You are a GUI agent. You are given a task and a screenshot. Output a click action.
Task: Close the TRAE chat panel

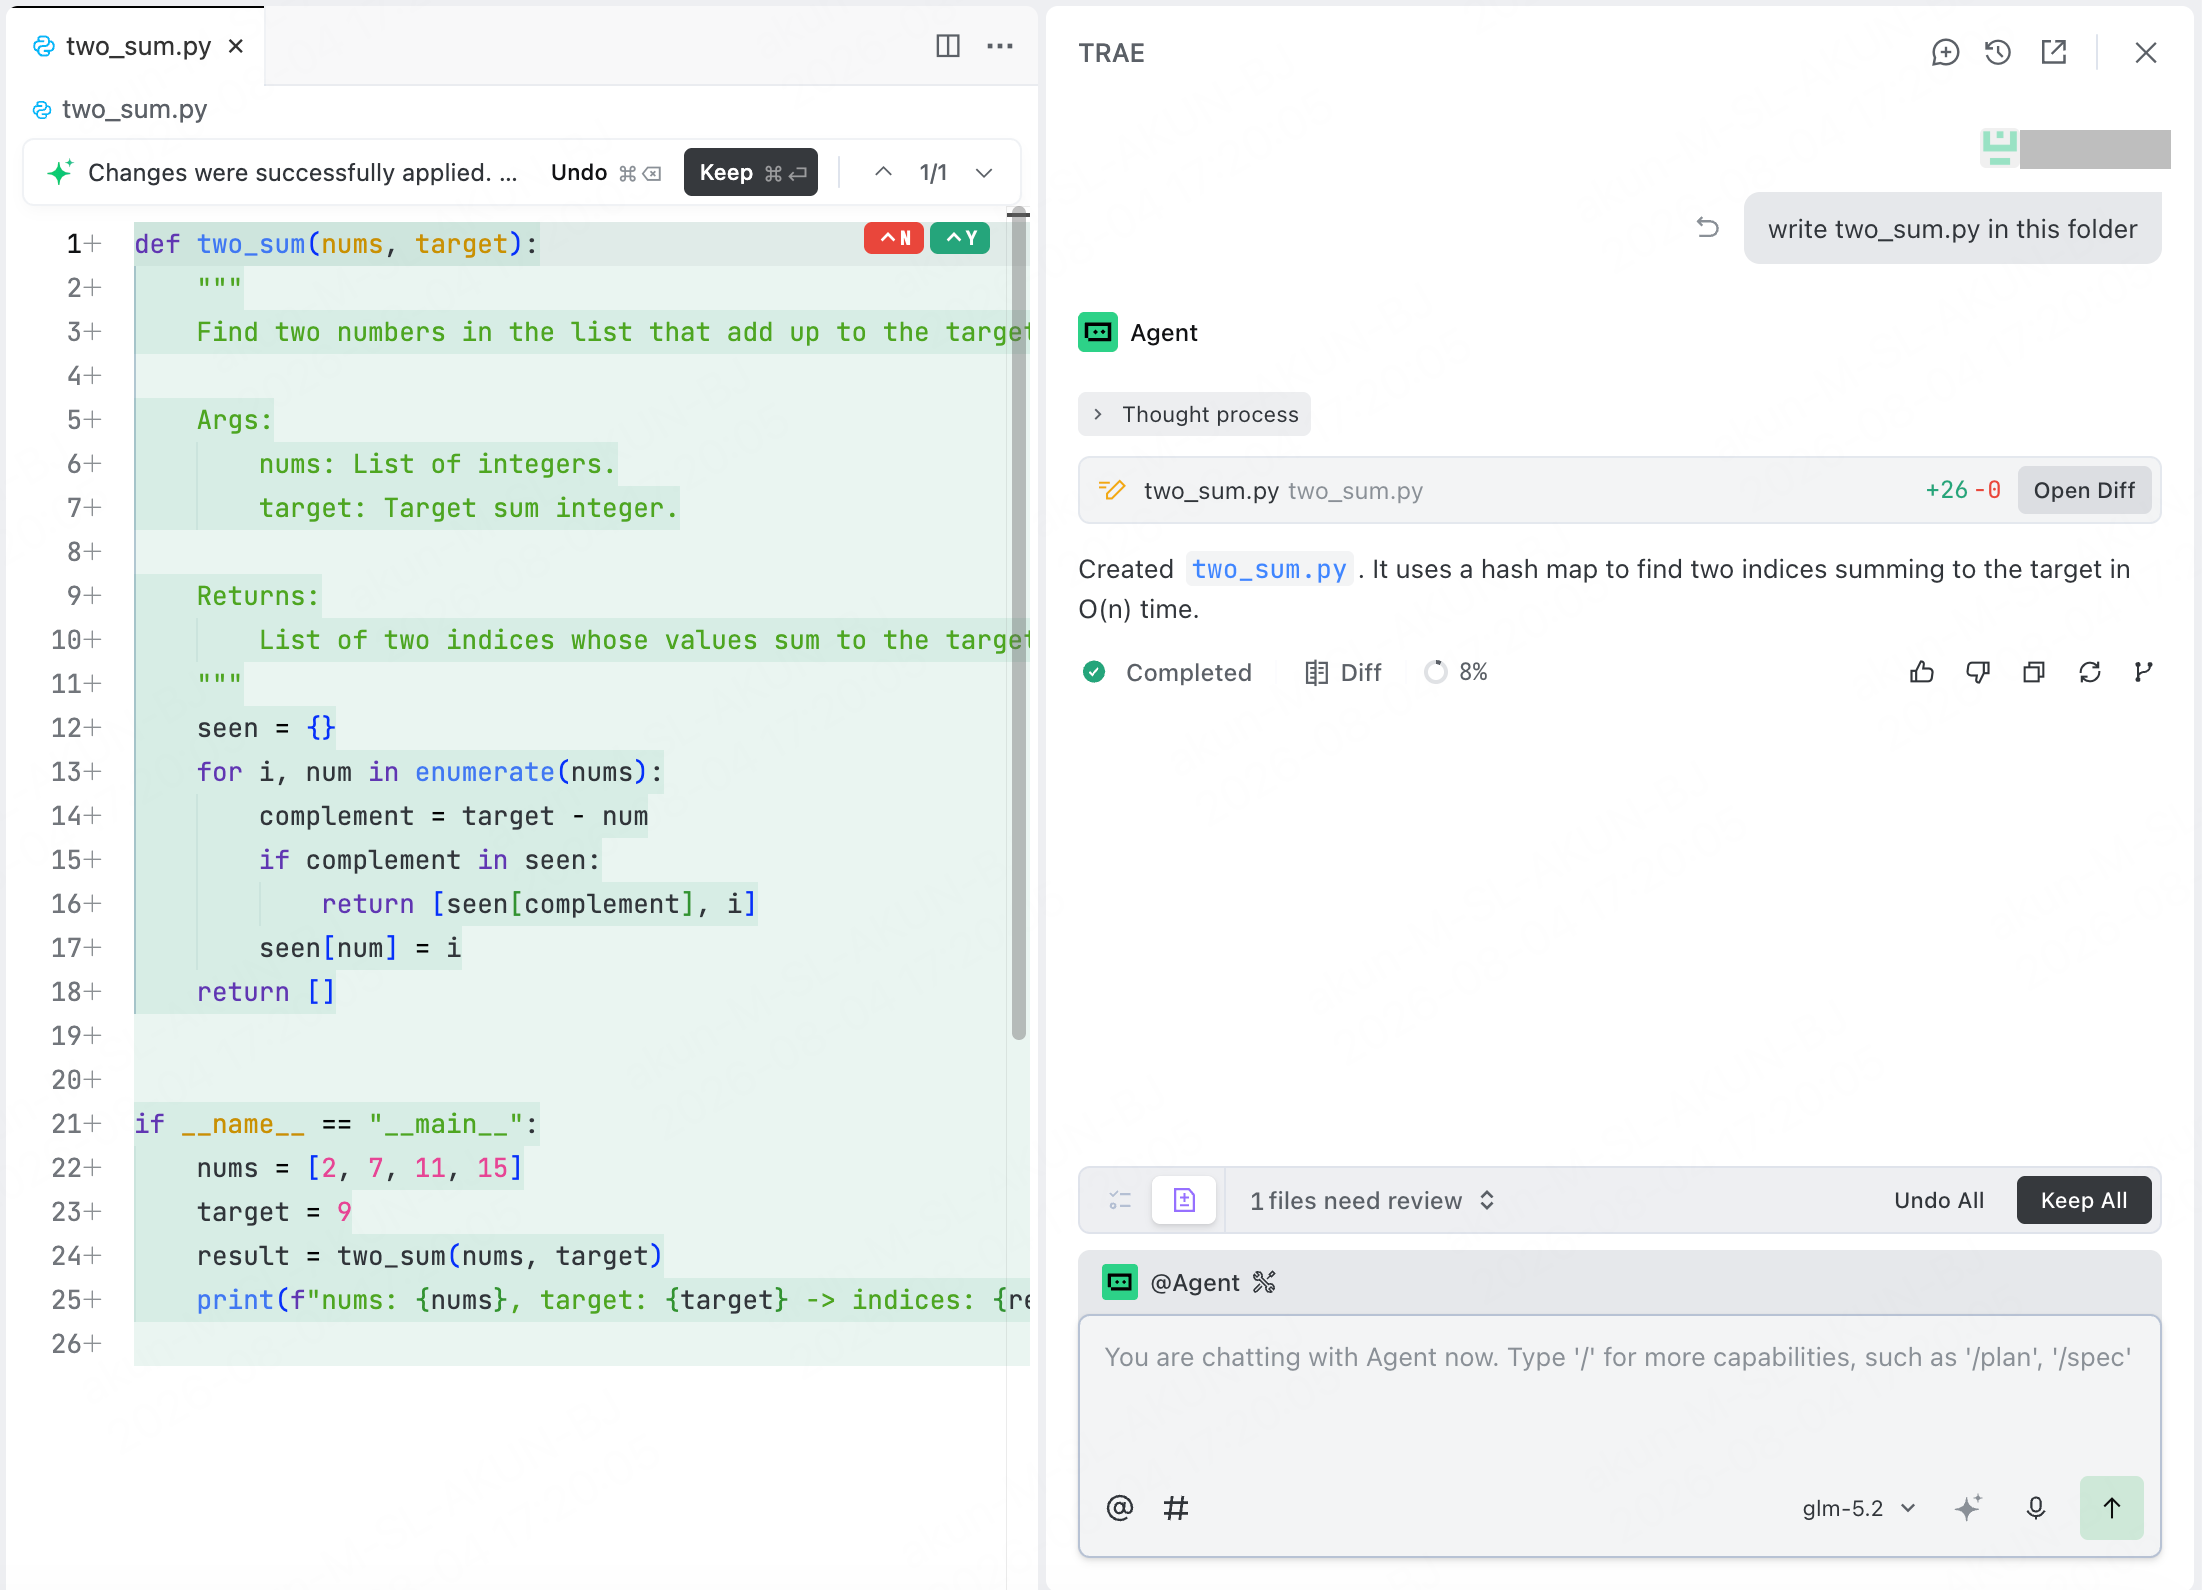(x=2146, y=52)
